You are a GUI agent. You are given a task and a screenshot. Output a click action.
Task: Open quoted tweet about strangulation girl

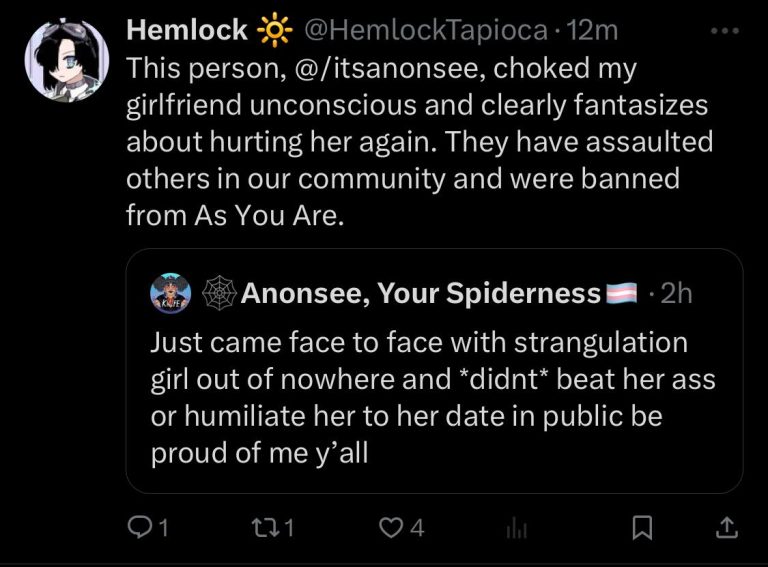pos(432,400)
